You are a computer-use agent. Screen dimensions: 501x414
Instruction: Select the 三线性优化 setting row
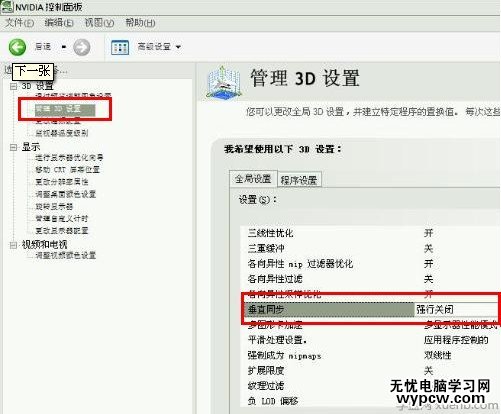pyautogui.click(x=371, y=233)
